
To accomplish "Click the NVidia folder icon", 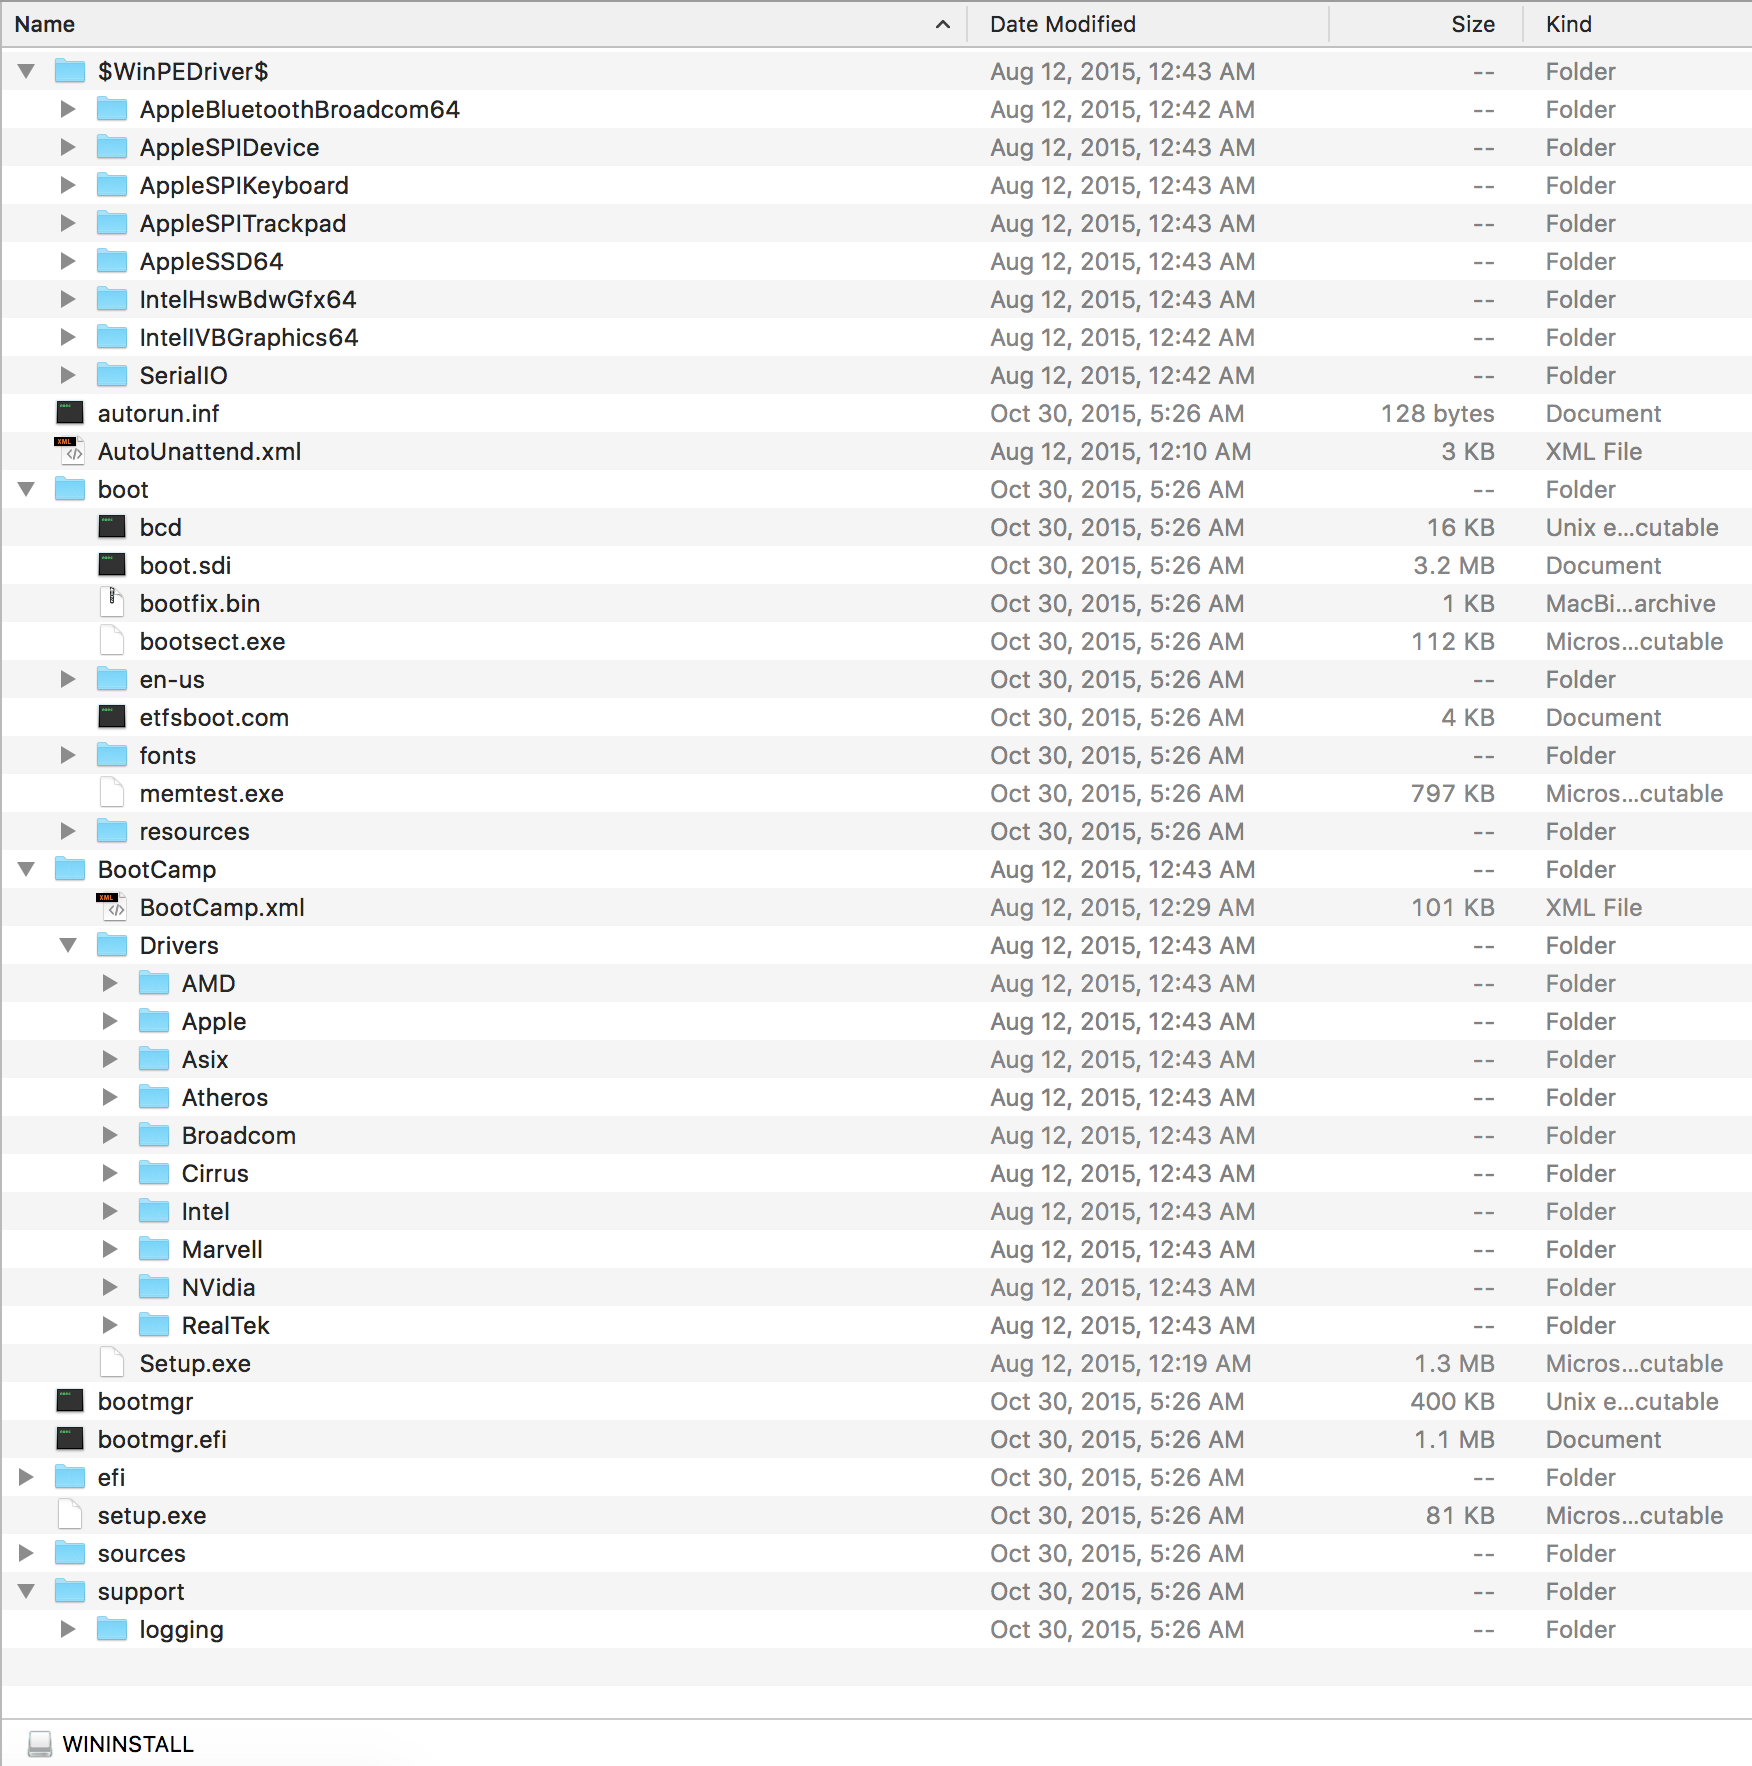I will click(x=154, y=1287).
